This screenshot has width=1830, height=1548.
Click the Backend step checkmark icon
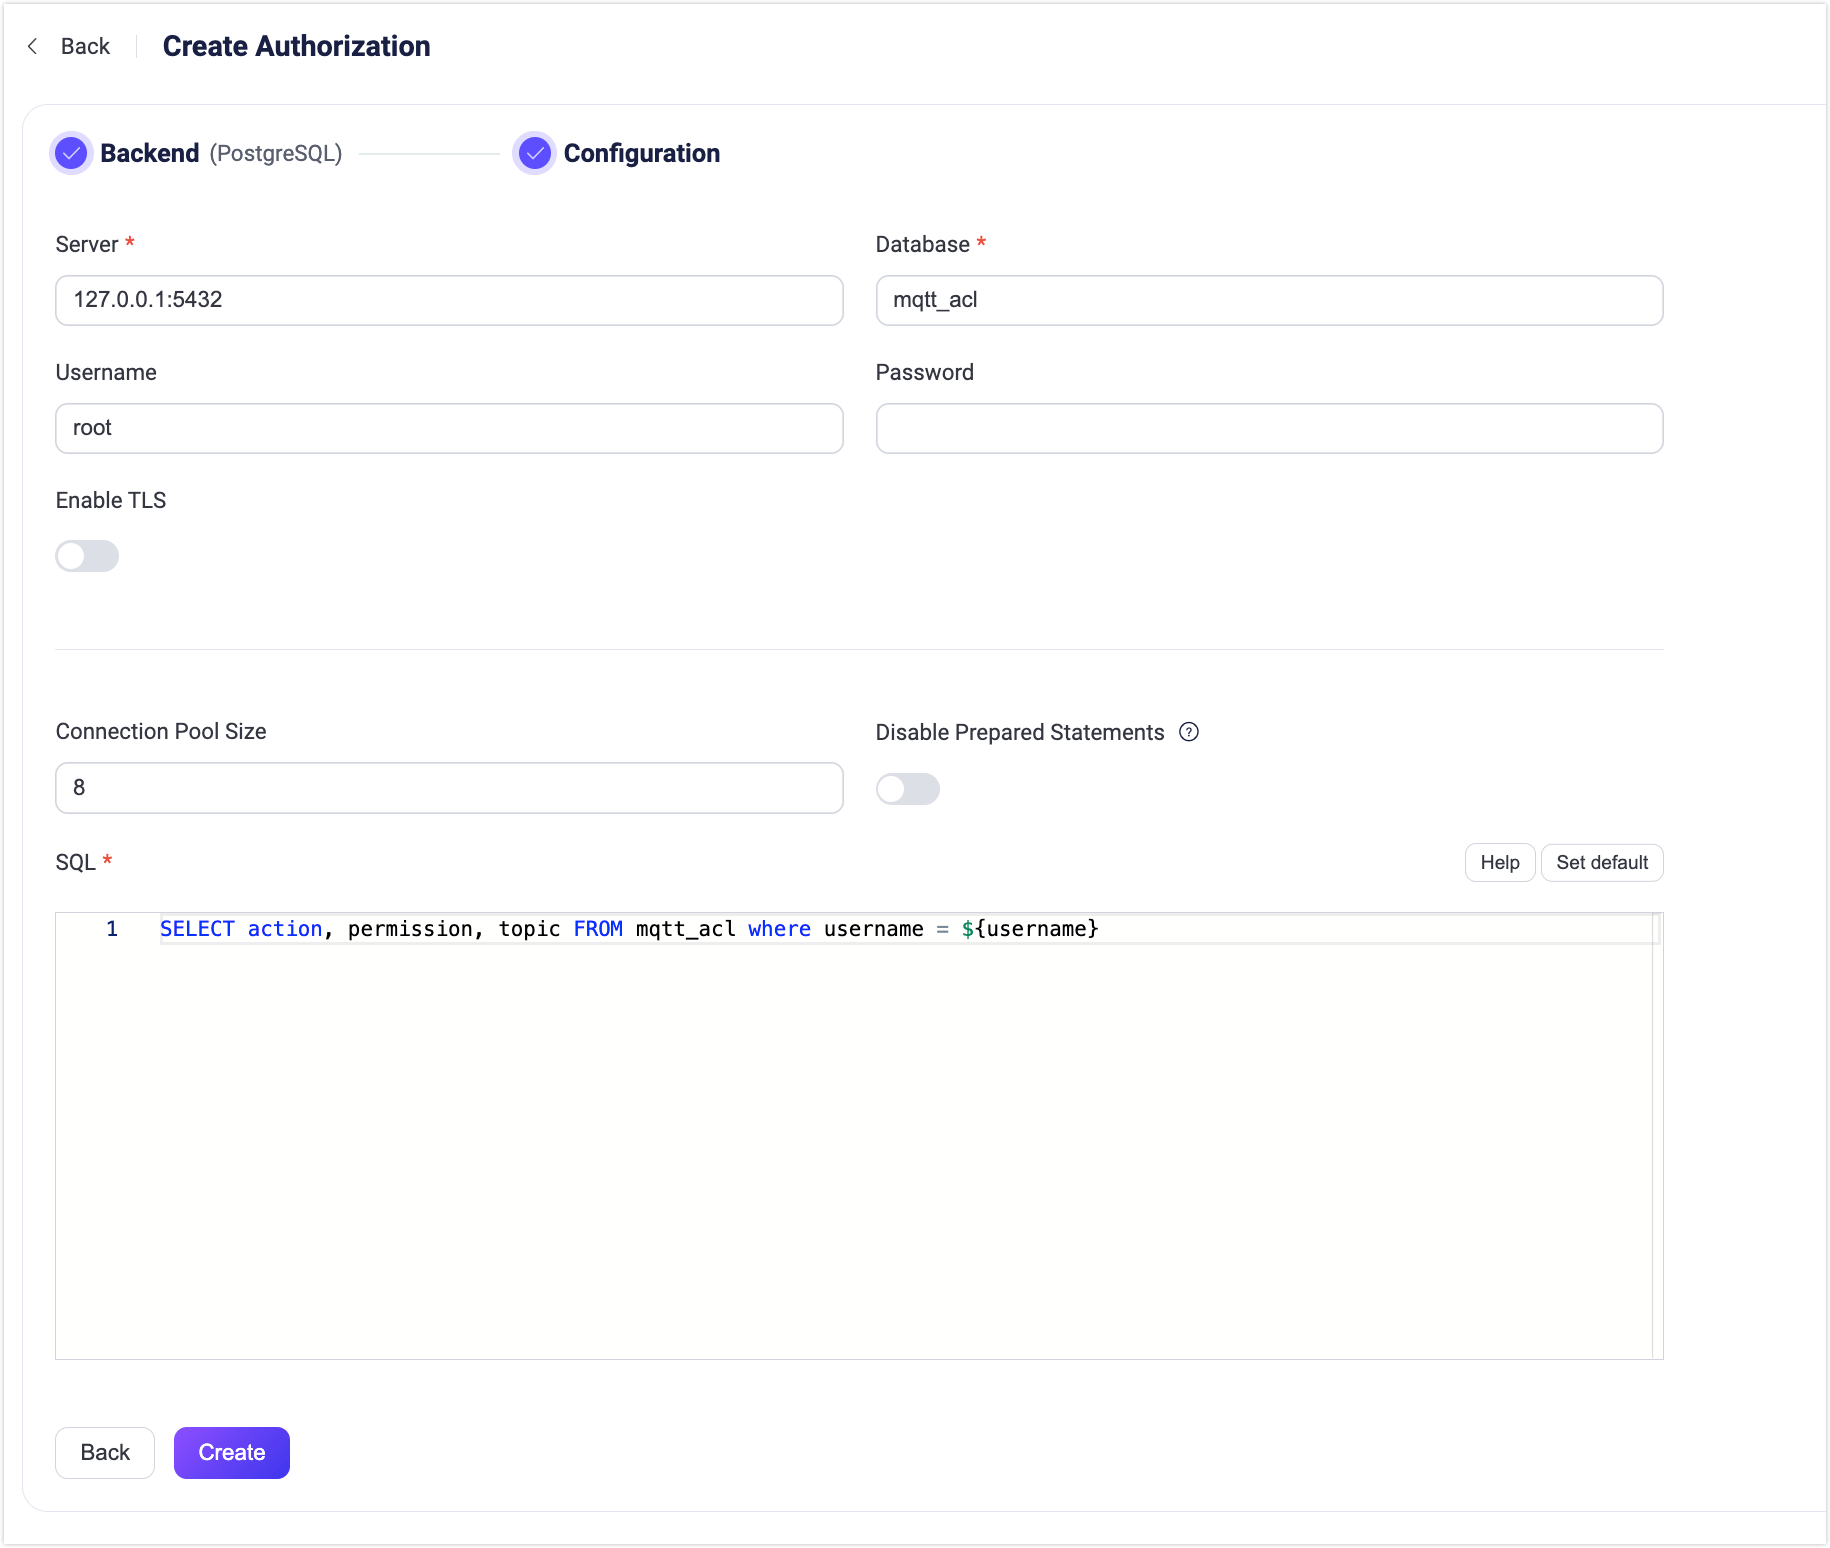pos(71,153)
